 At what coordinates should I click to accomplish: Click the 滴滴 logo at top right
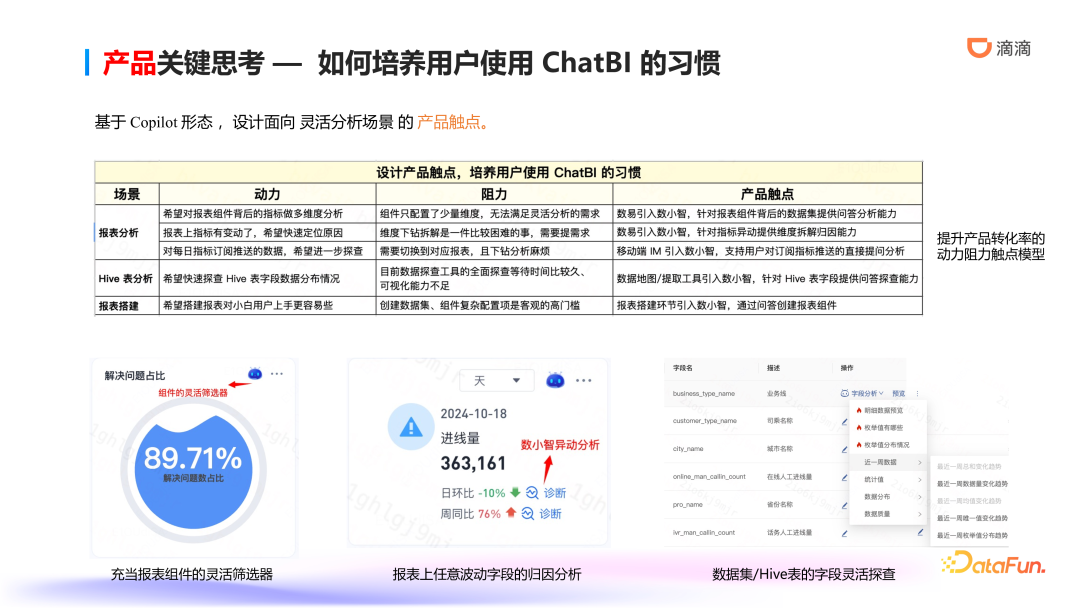(x=999, y=48)
